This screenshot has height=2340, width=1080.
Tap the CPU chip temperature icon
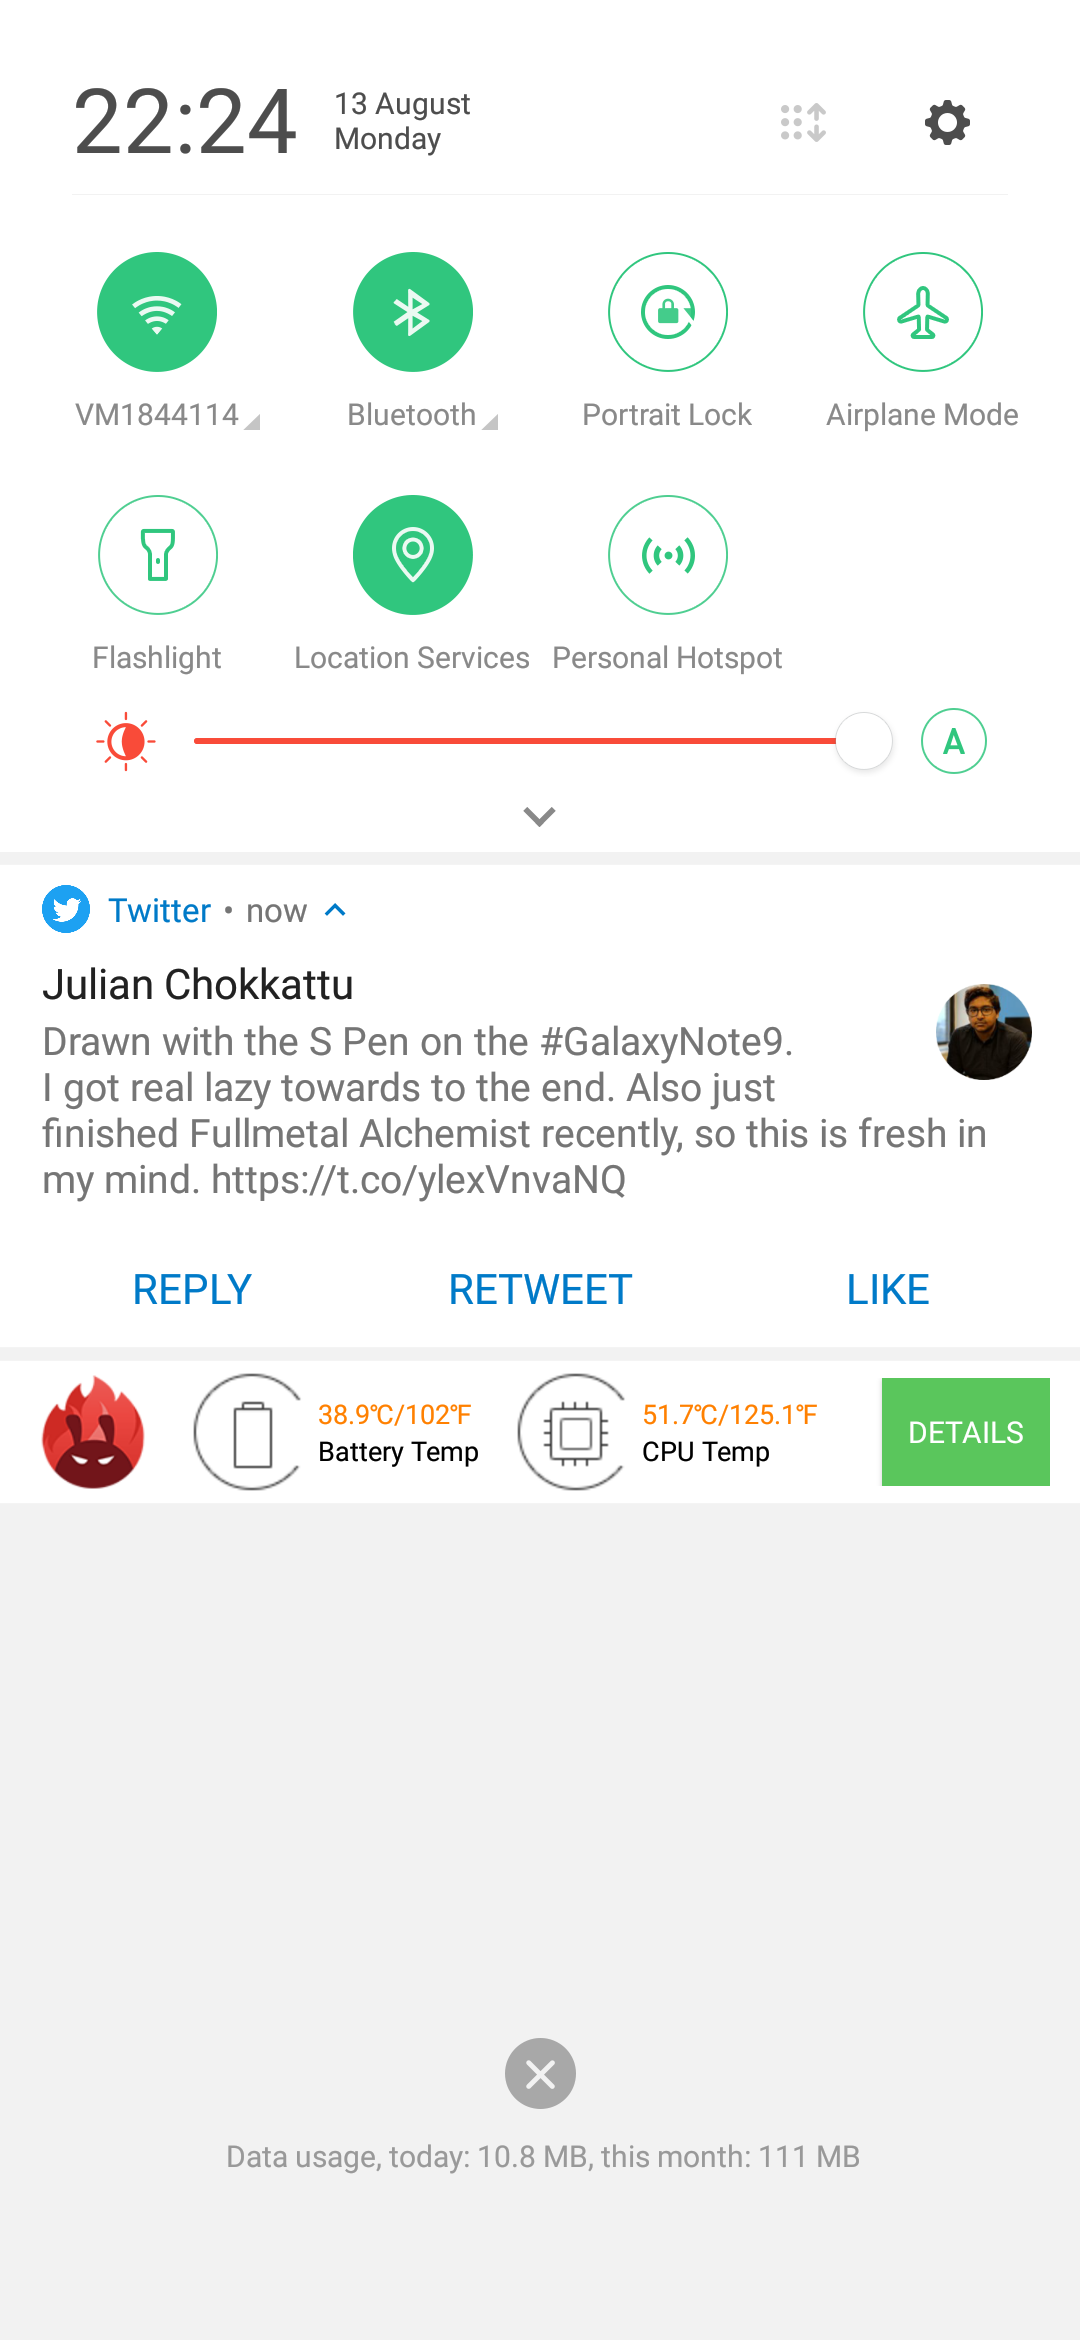pyautogui.click(x=576, y=1432)
